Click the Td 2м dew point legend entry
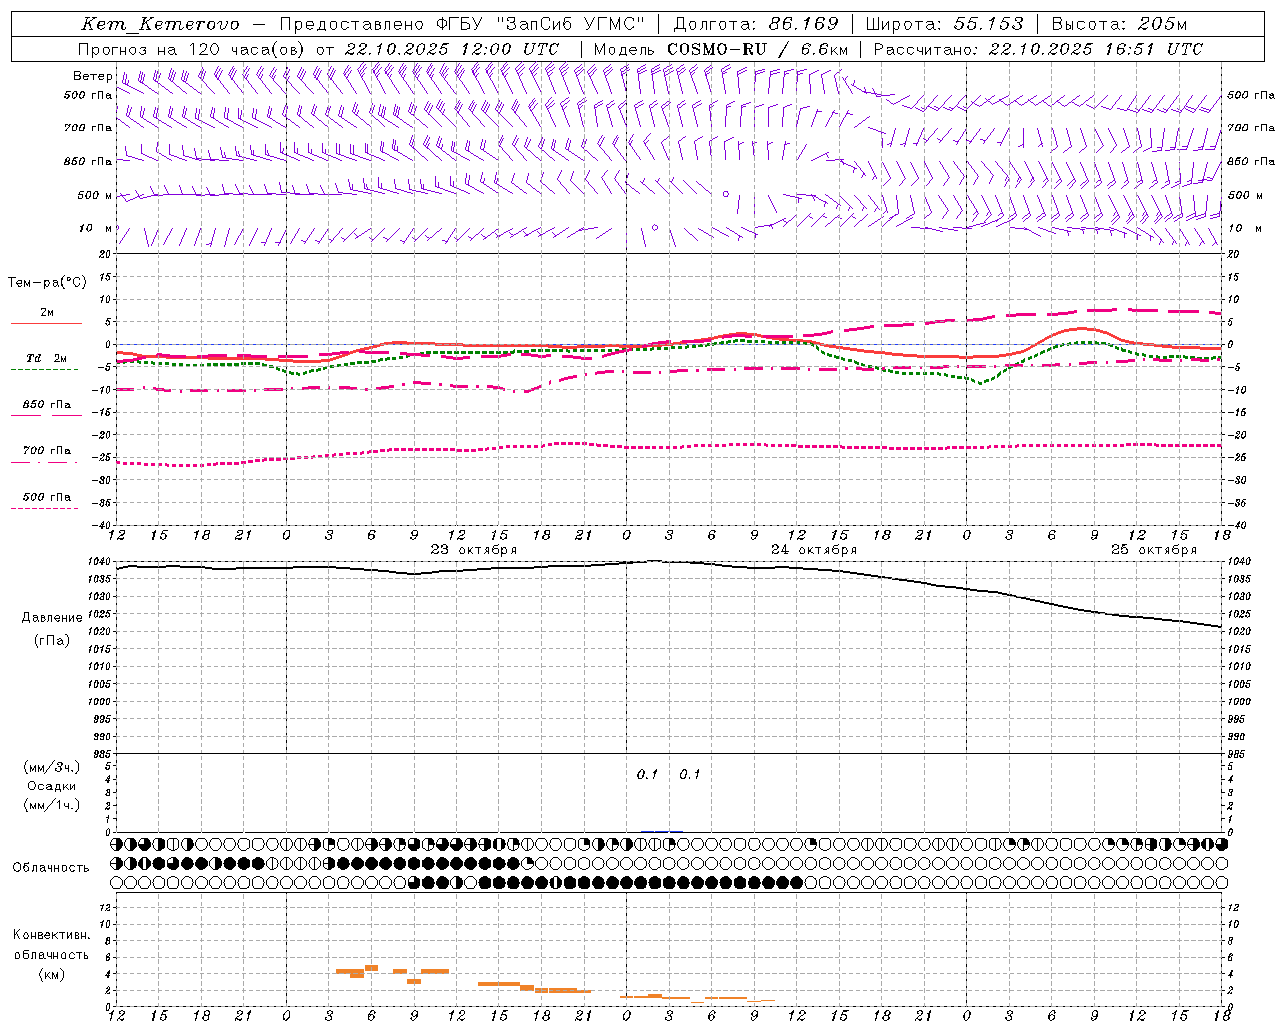Screen dimensions: 1280x1024 click(x=47, y=358)
